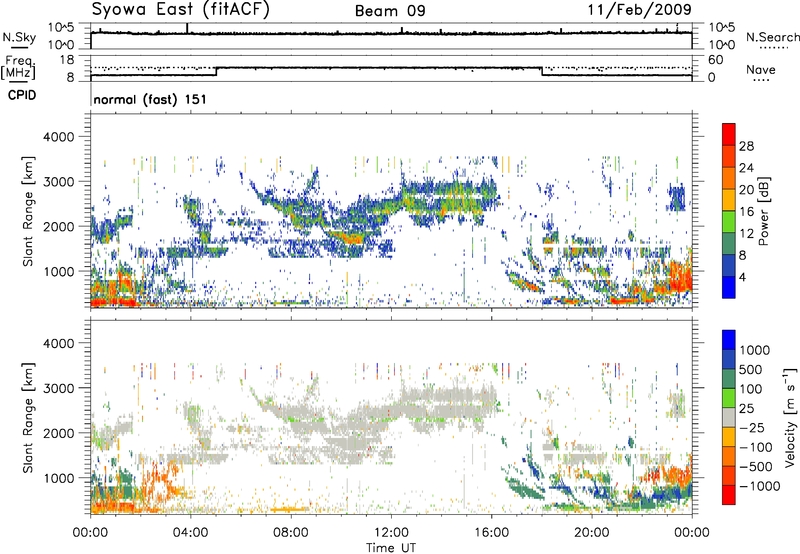Click the '4' power colorbar label
Image resolution: width=800 pixels, height=554 pixels.
[x=742, y=277]
